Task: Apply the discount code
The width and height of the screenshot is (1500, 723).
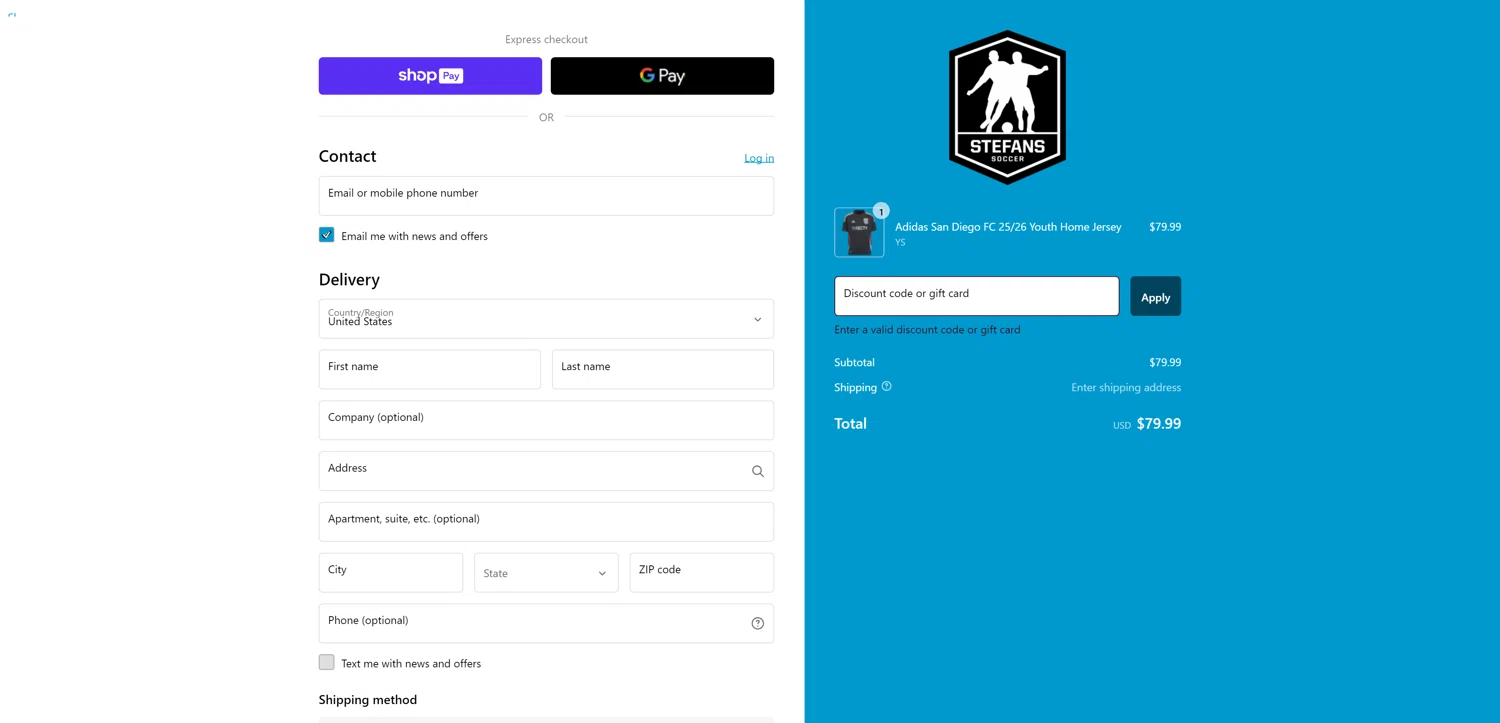Action: [x=1156, y=296]
